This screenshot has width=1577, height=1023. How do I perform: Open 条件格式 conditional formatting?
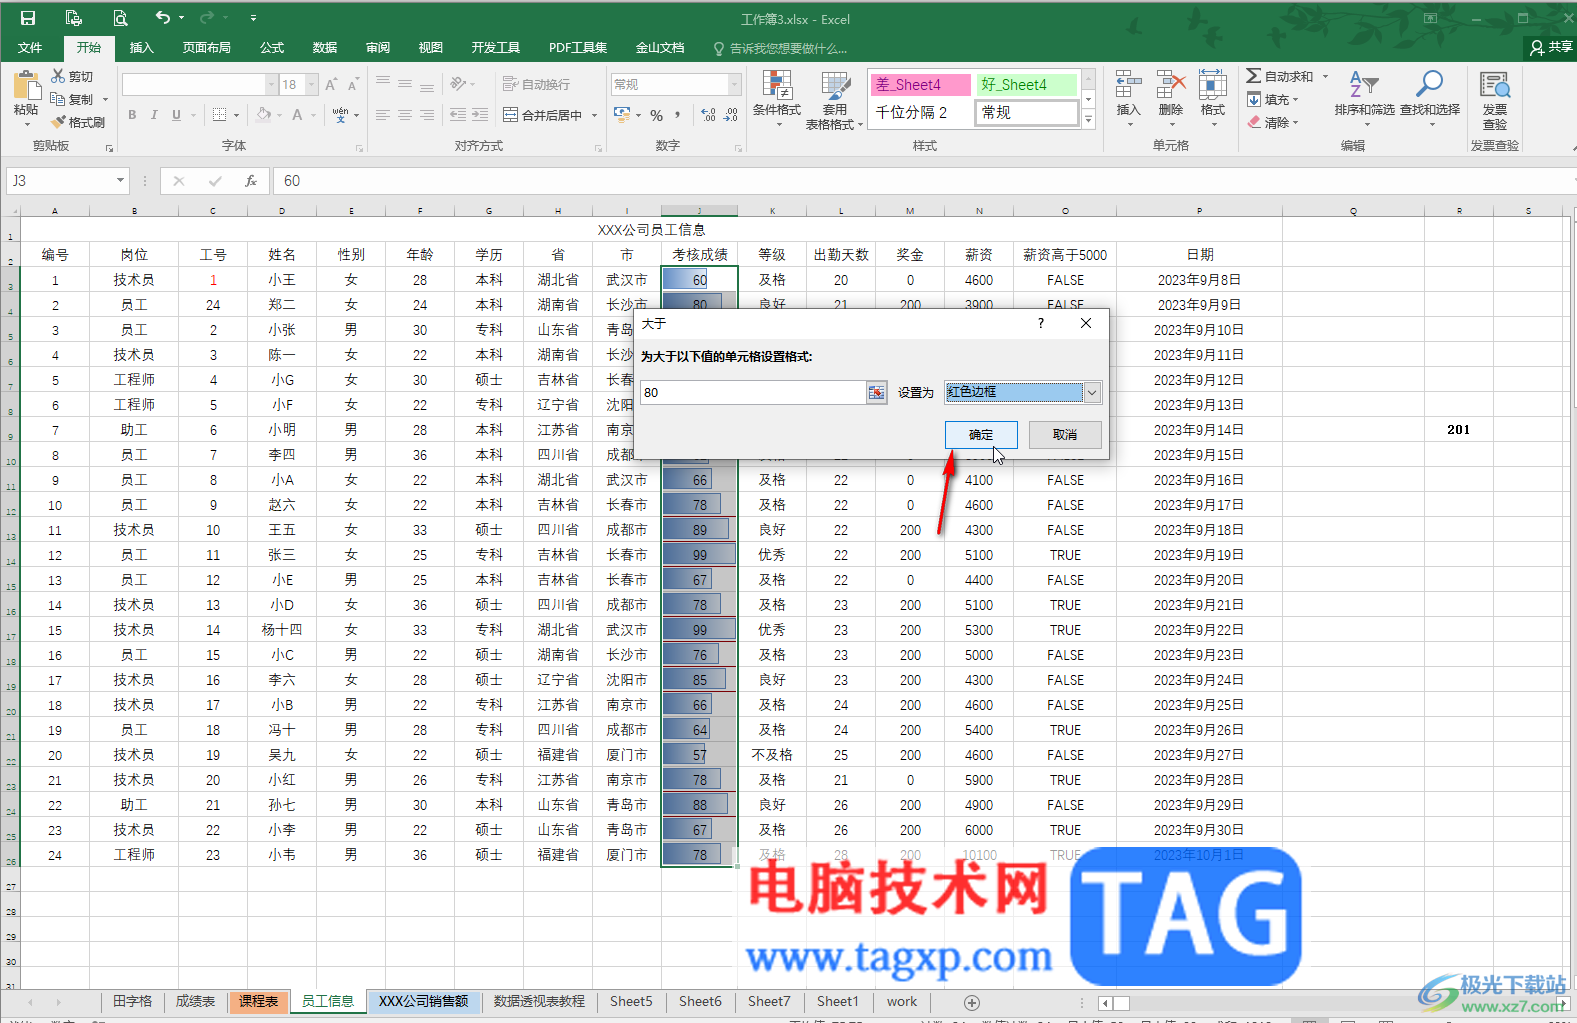tap(777, 100)
